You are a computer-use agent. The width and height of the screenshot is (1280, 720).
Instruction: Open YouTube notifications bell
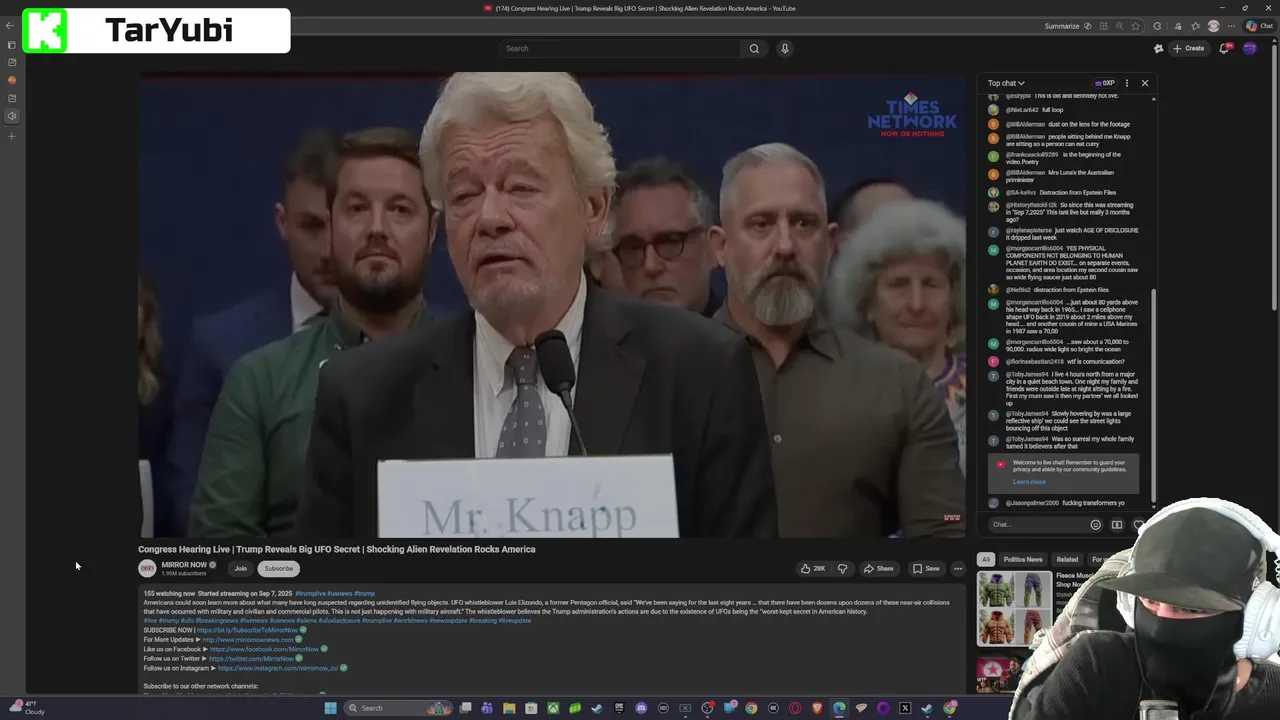pyautogui.click(x=1224, y=48)
